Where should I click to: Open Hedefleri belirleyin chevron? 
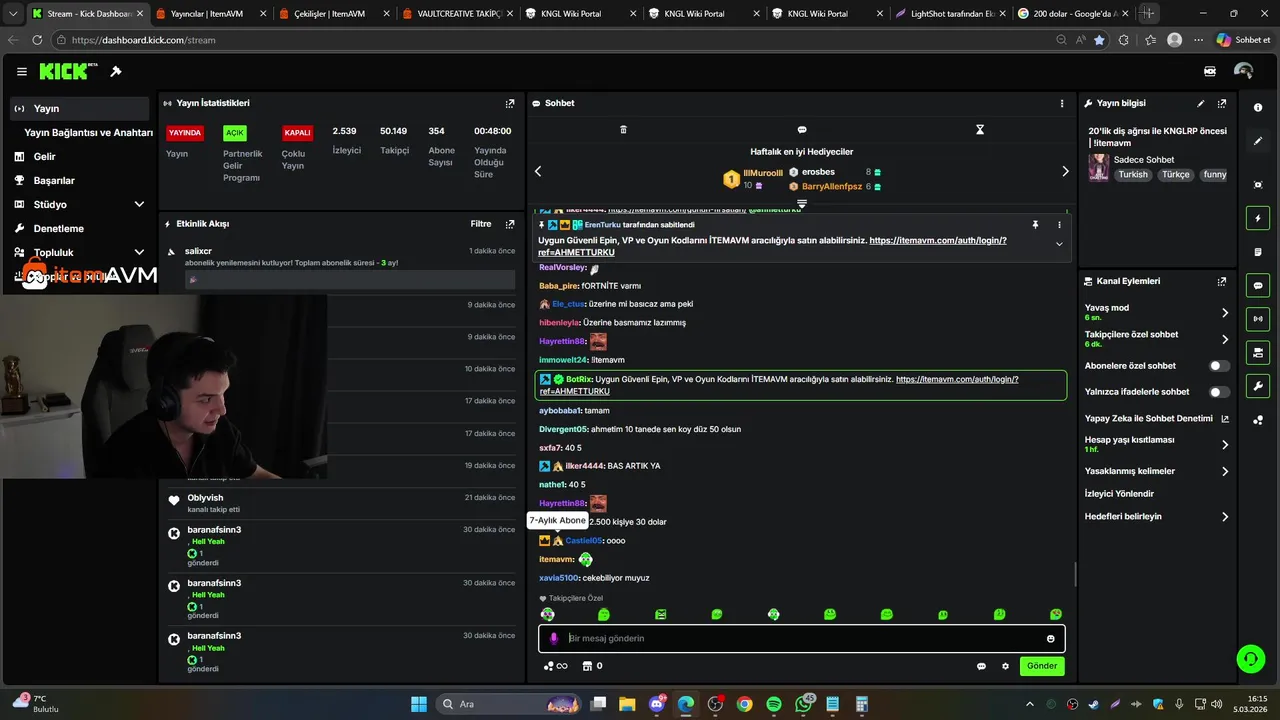click(x=1225, y=517)
